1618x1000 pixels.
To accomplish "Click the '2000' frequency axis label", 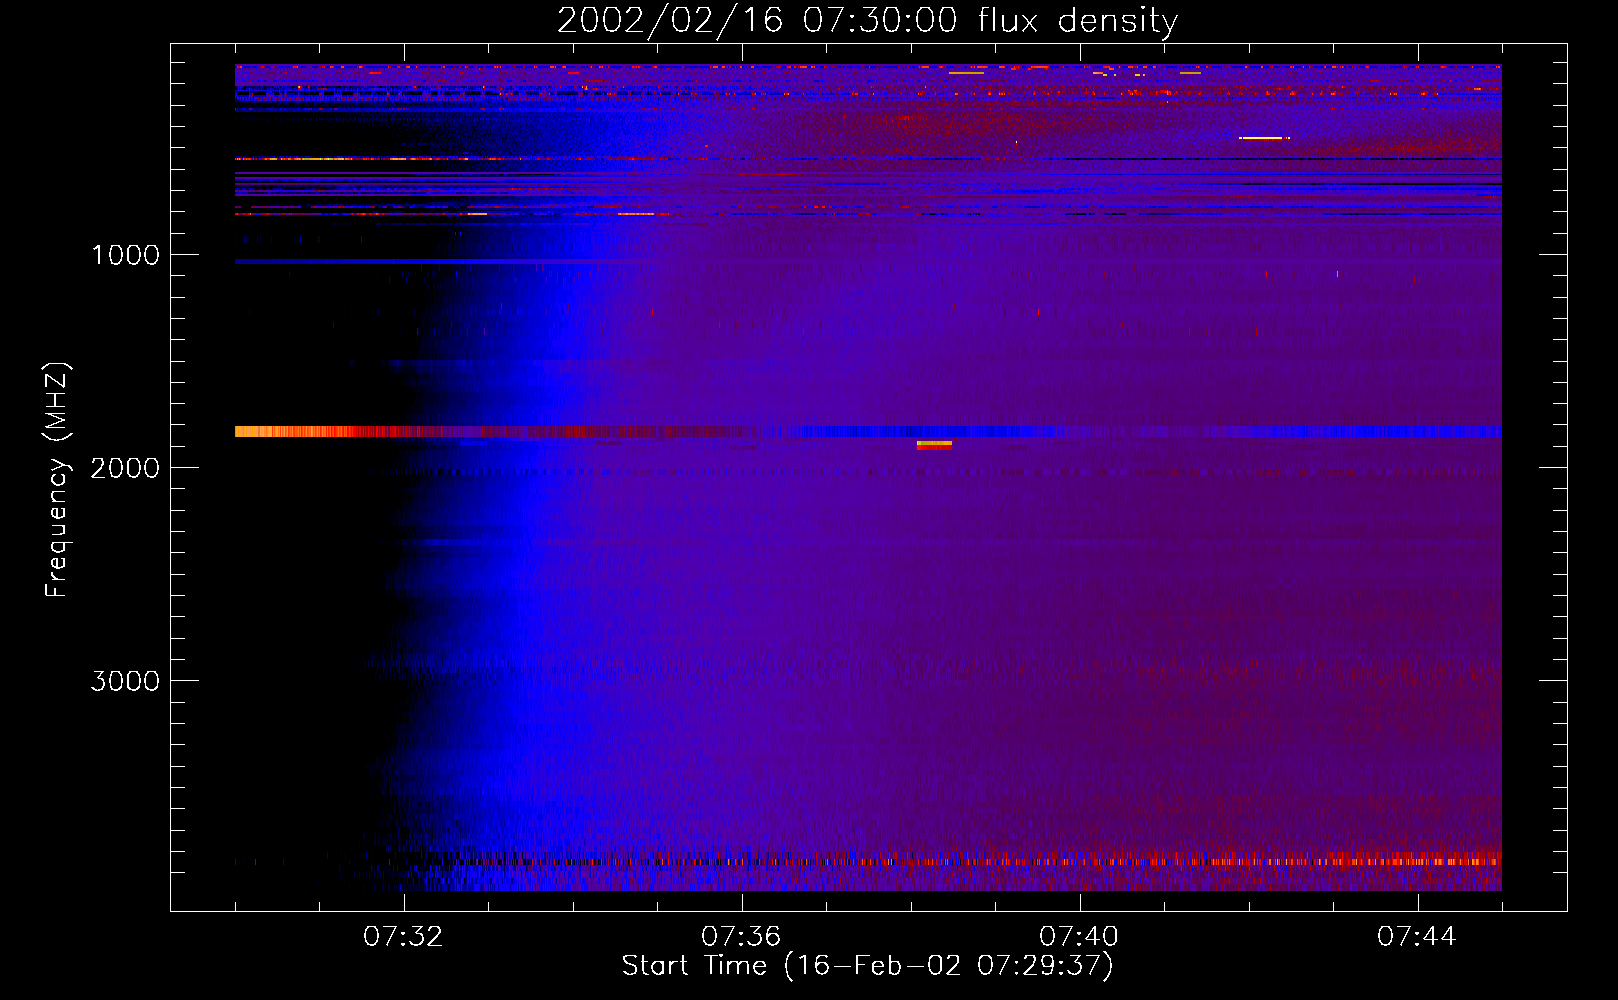I will pos(125,468).
